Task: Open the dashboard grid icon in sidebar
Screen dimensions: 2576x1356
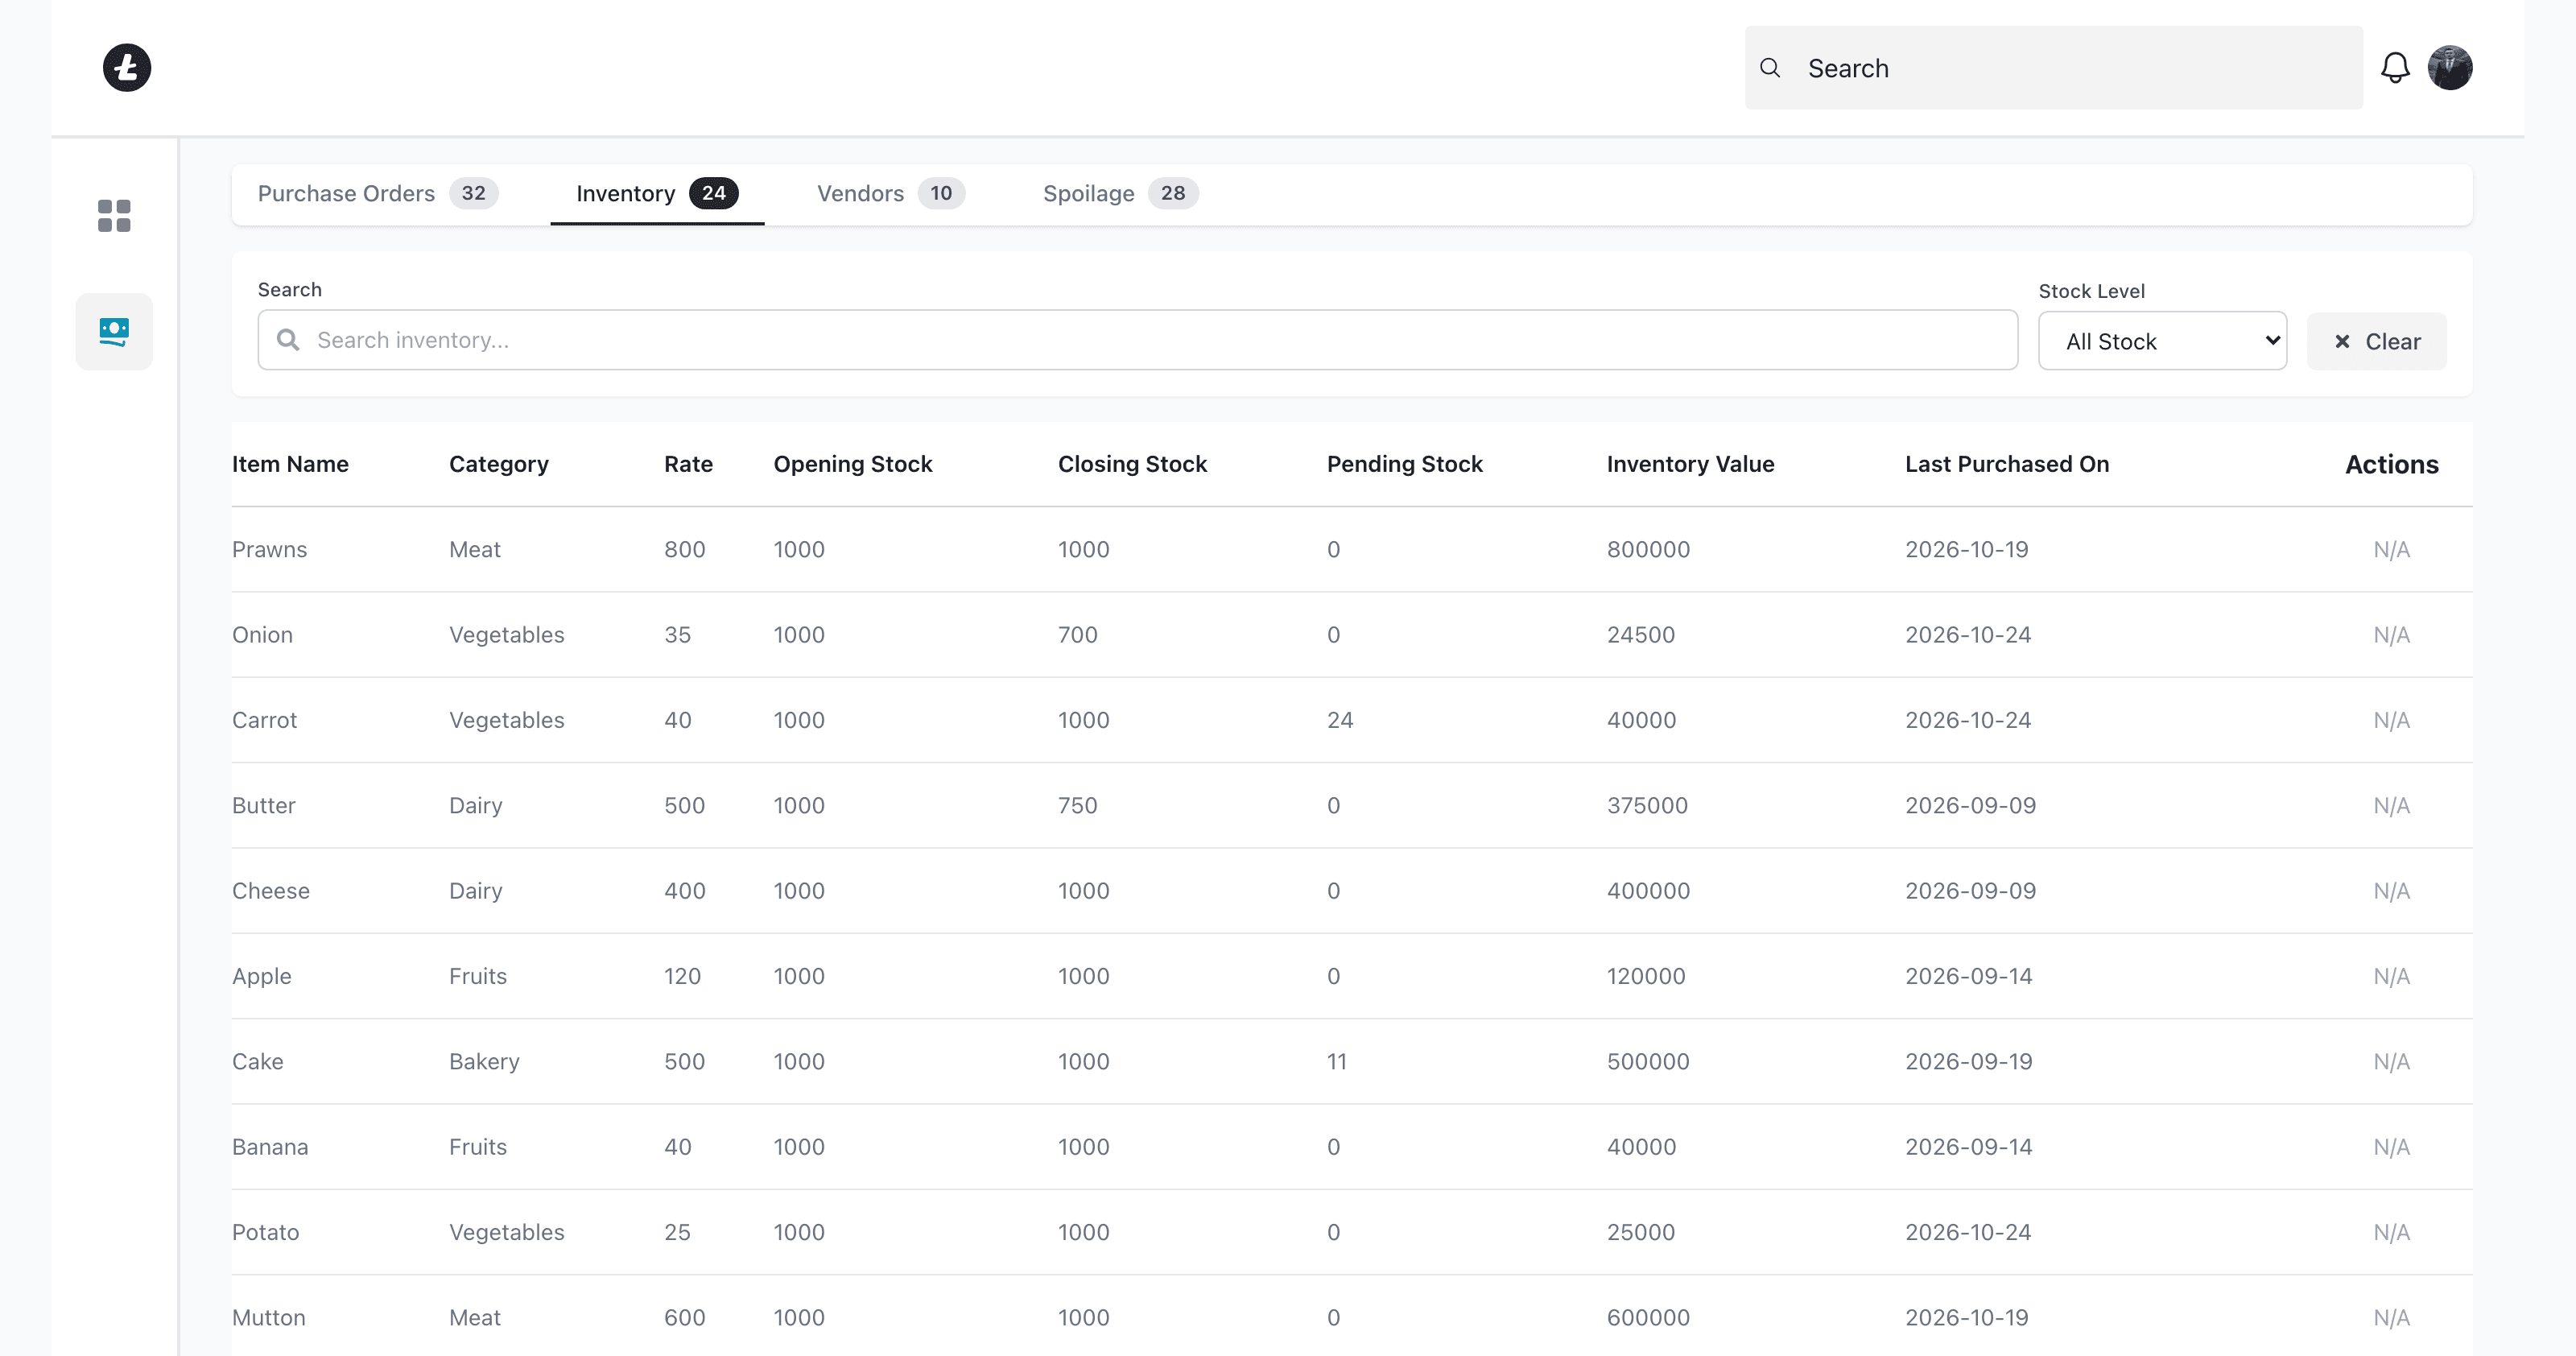Action: [x=114, y=216]
